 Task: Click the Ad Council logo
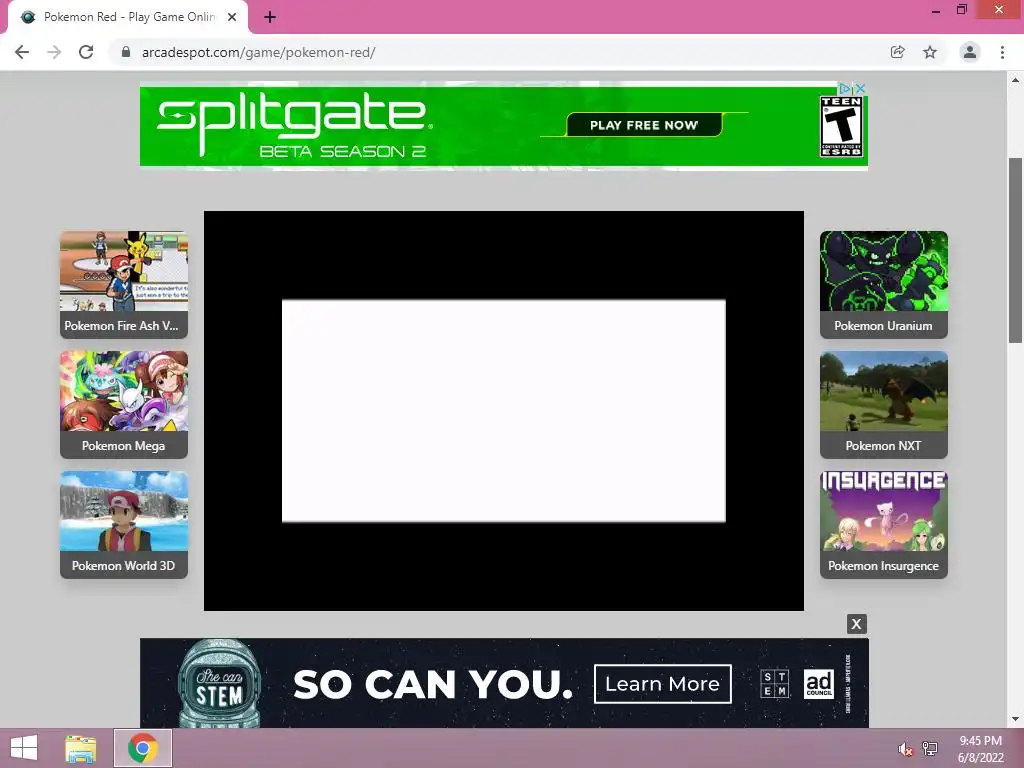pyautogui.click(x=819, y=684)
